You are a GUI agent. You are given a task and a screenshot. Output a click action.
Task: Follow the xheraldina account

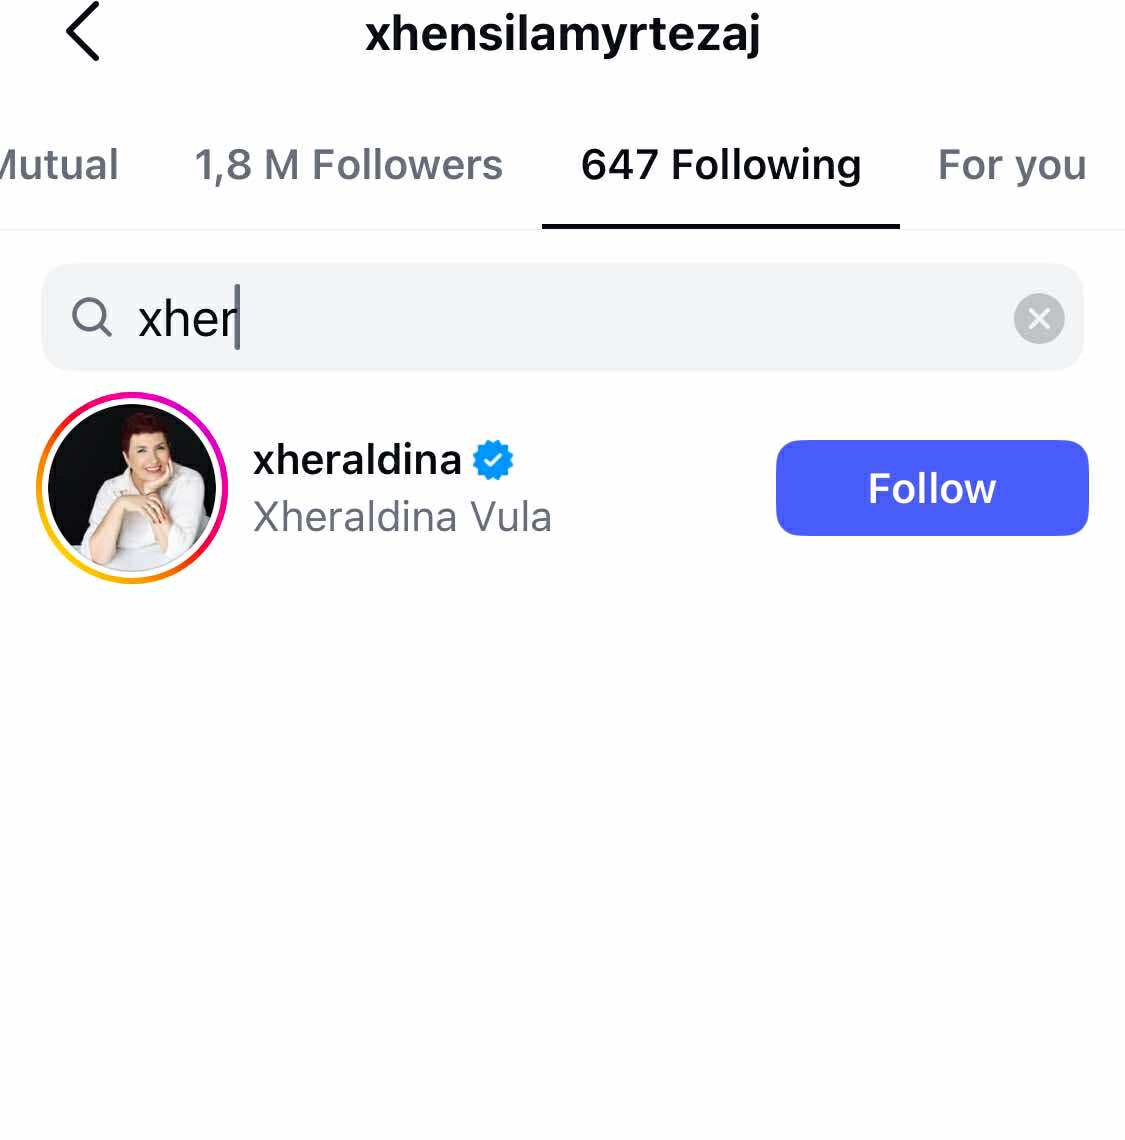(x=932, y=488)
